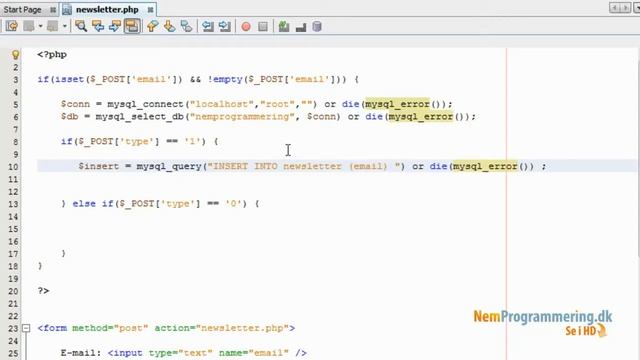This screenshot has width=640, height=360.
Task: Click the name="email" attribute on line 25
Action: pyautogui.click(x=253, y=353)
